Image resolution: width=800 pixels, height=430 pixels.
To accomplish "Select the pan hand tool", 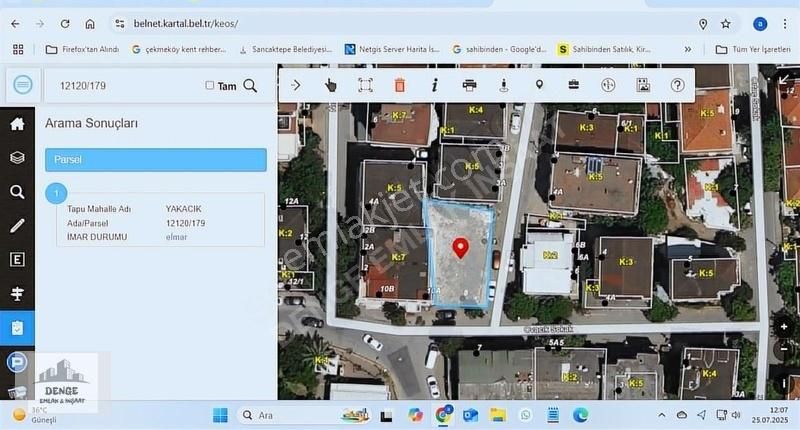I will coord(331,85).
